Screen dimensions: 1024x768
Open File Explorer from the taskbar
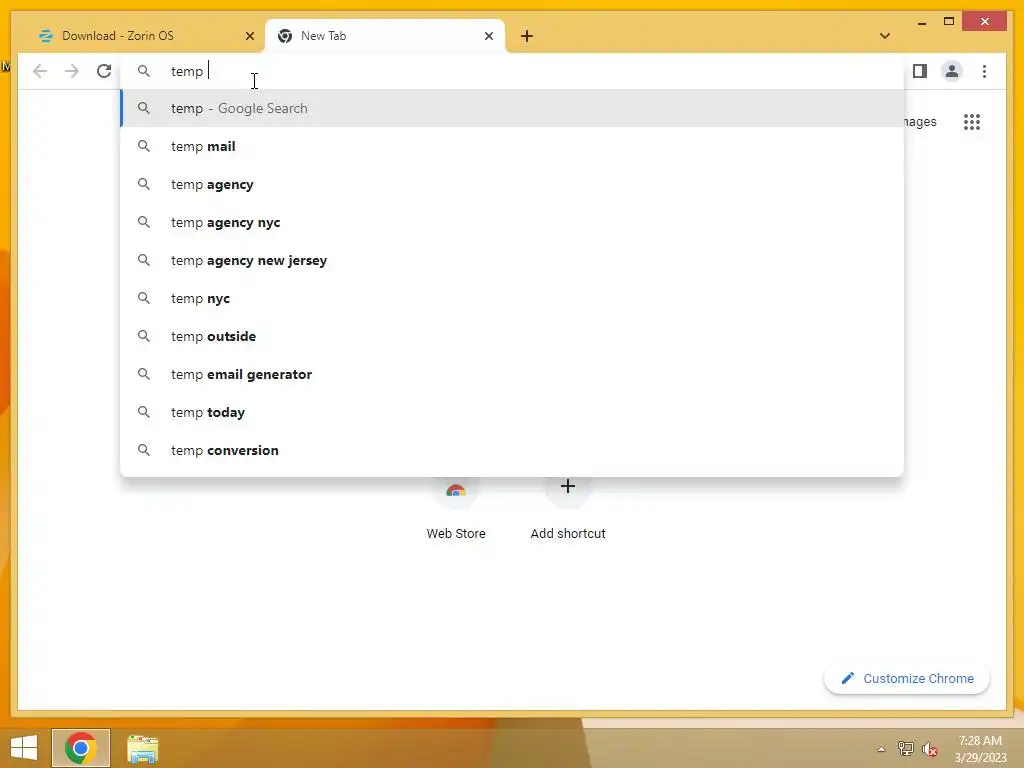coord(142,748)
